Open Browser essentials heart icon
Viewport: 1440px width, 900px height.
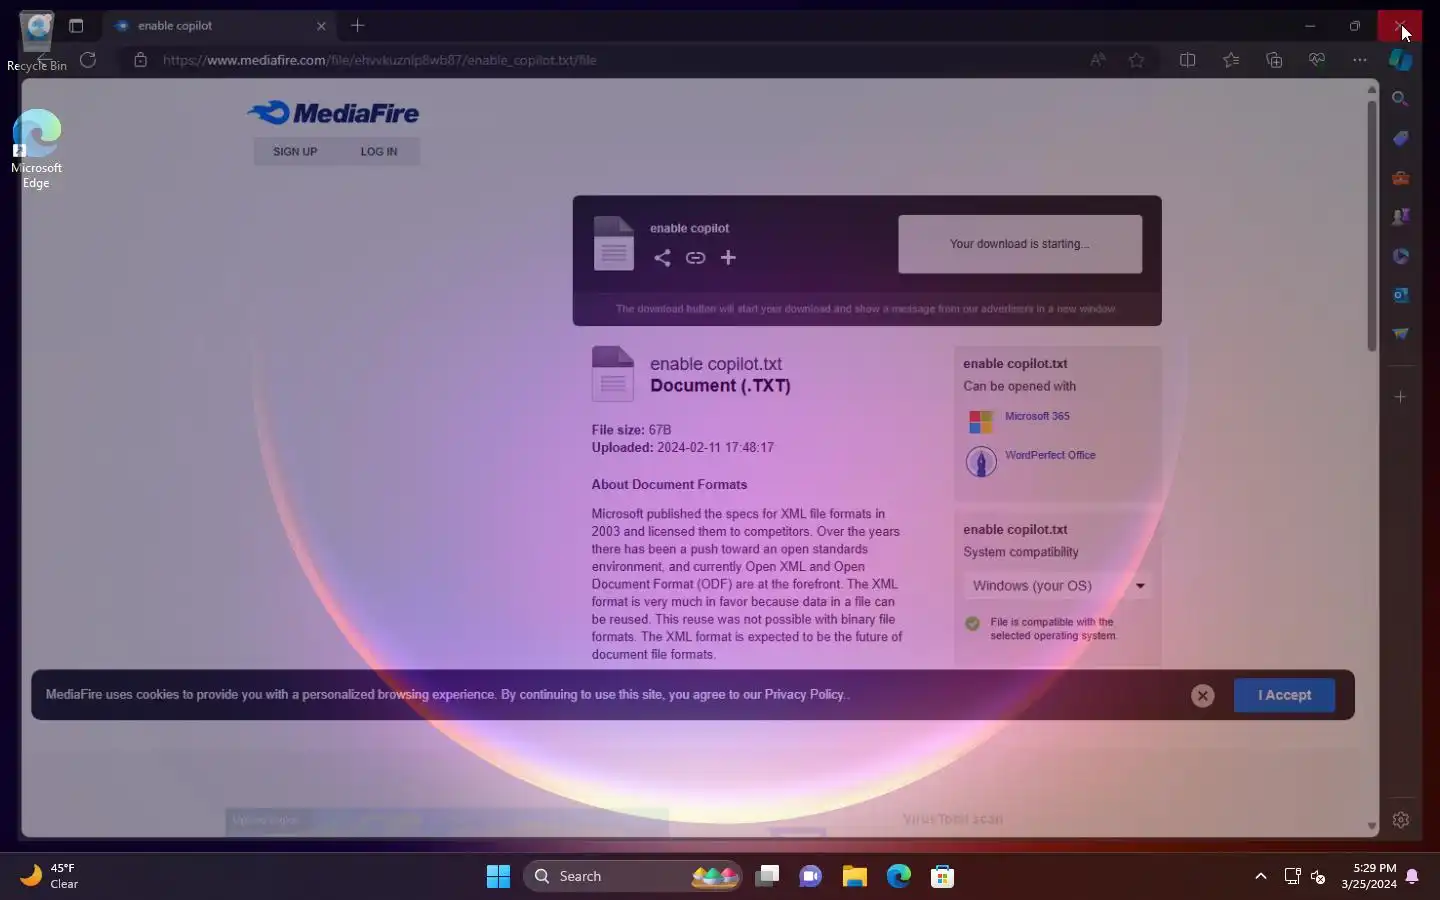click(x=1317, y=60)
